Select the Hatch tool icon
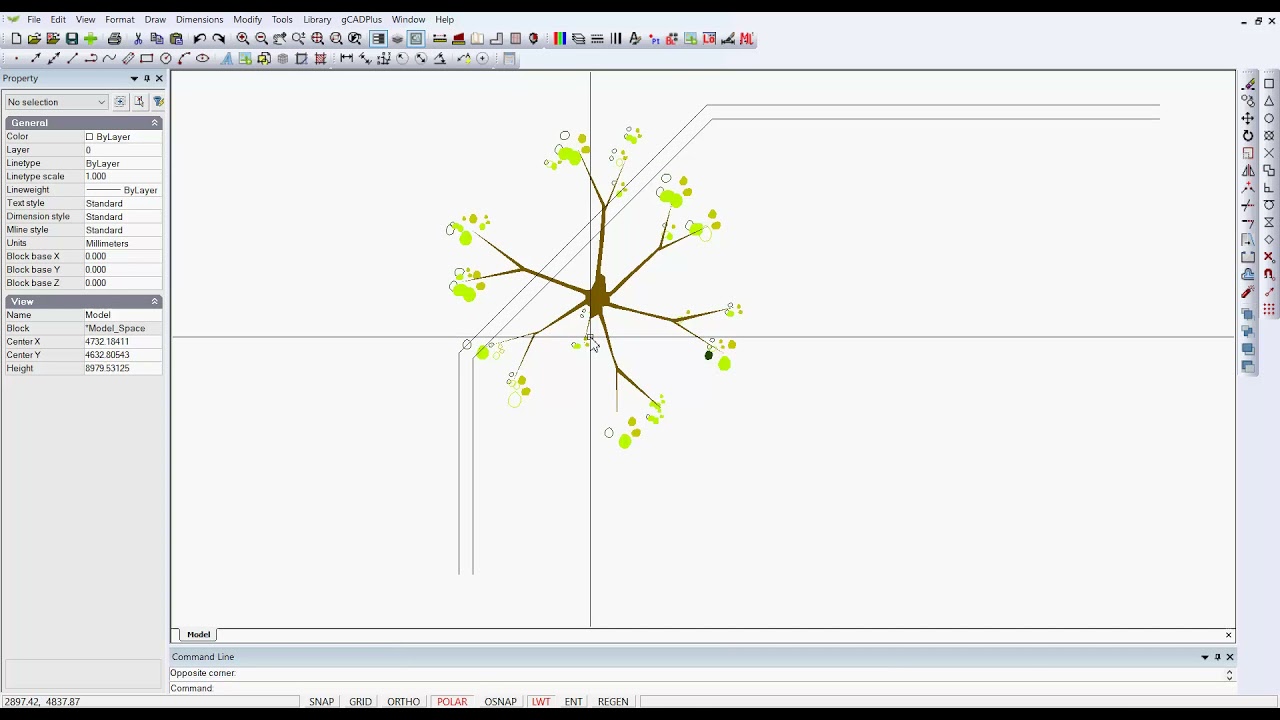The image size is (1280, 720). 321,59
